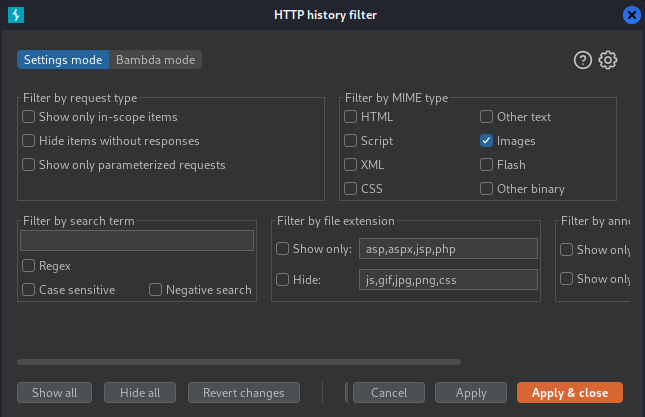
Task: Uncheck the Images MIME type checkbox
Action: 486,141
